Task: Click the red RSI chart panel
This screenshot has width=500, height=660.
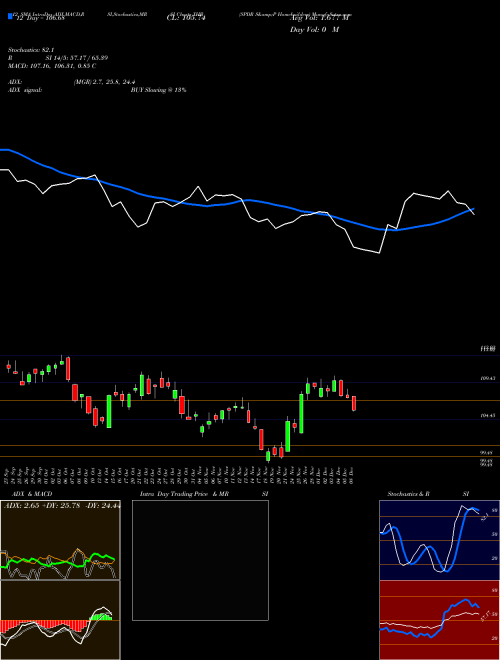Action: point(439,620)
